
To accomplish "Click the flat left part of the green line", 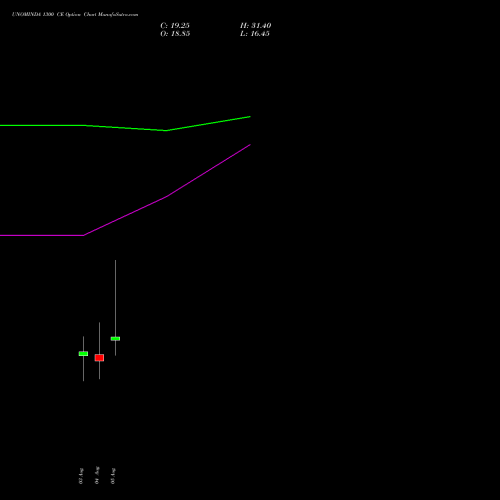I will pos(42,125).
